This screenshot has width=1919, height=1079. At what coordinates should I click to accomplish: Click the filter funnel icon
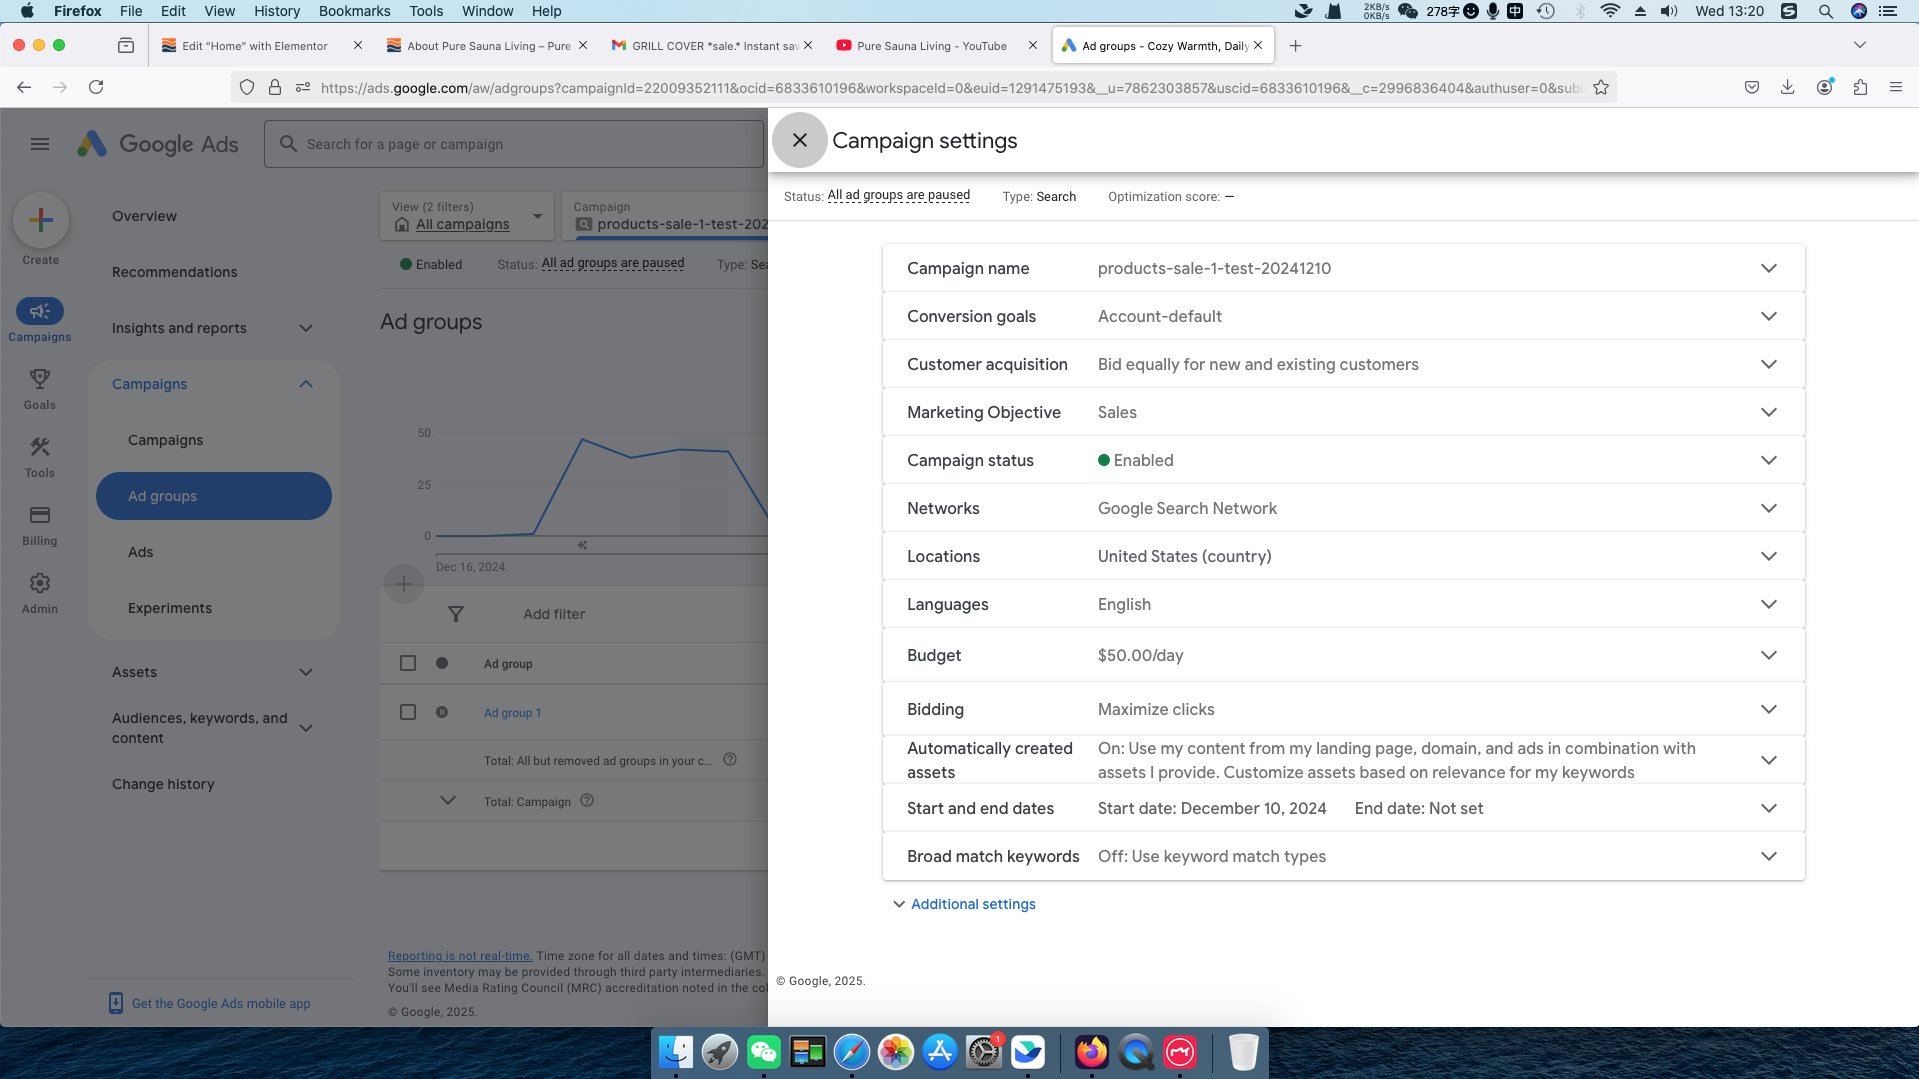(x=456, y=614)
